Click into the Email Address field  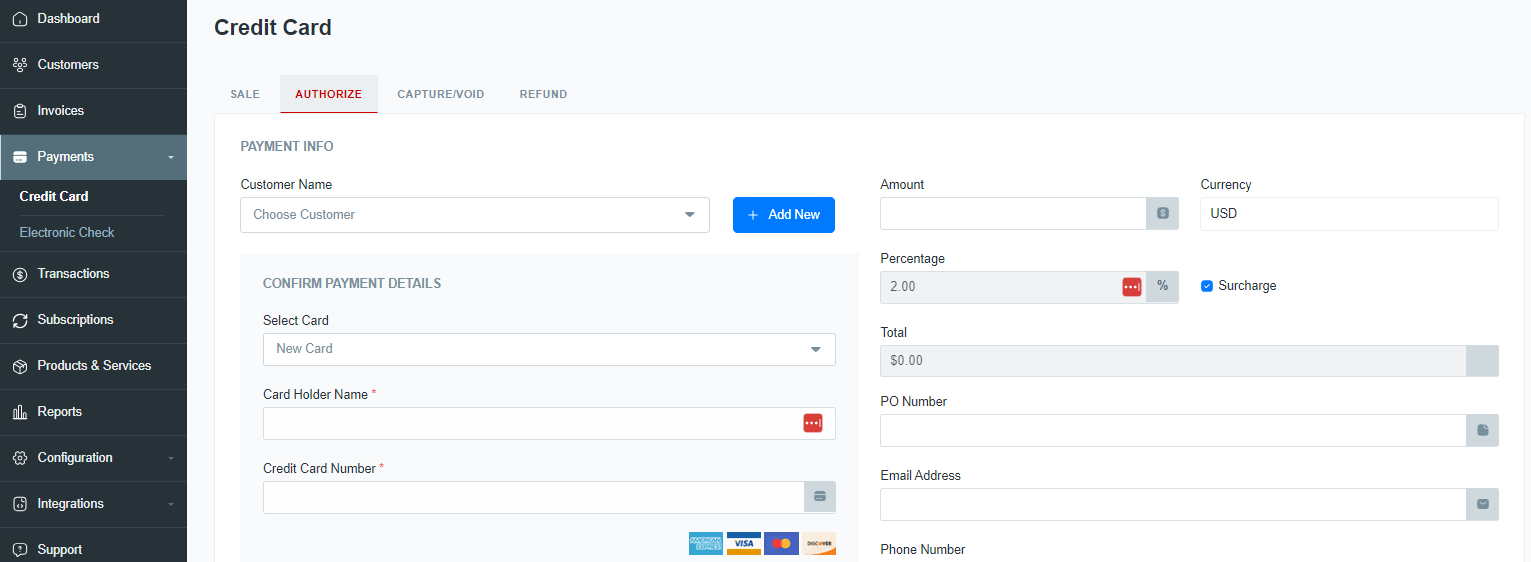pyautogui.click(x=1174, y=504)
